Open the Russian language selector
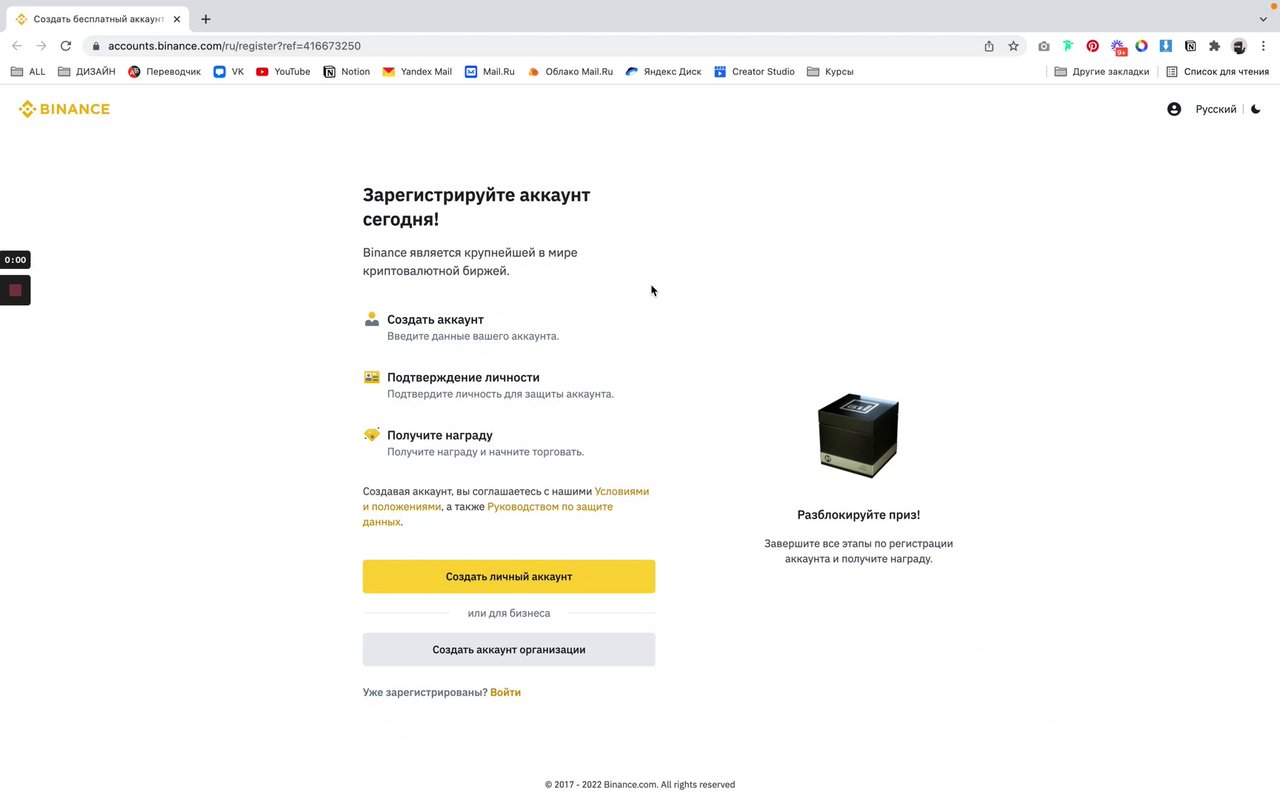The width and height of the screenshot is (1280, 800). (x=1215, y=109)
